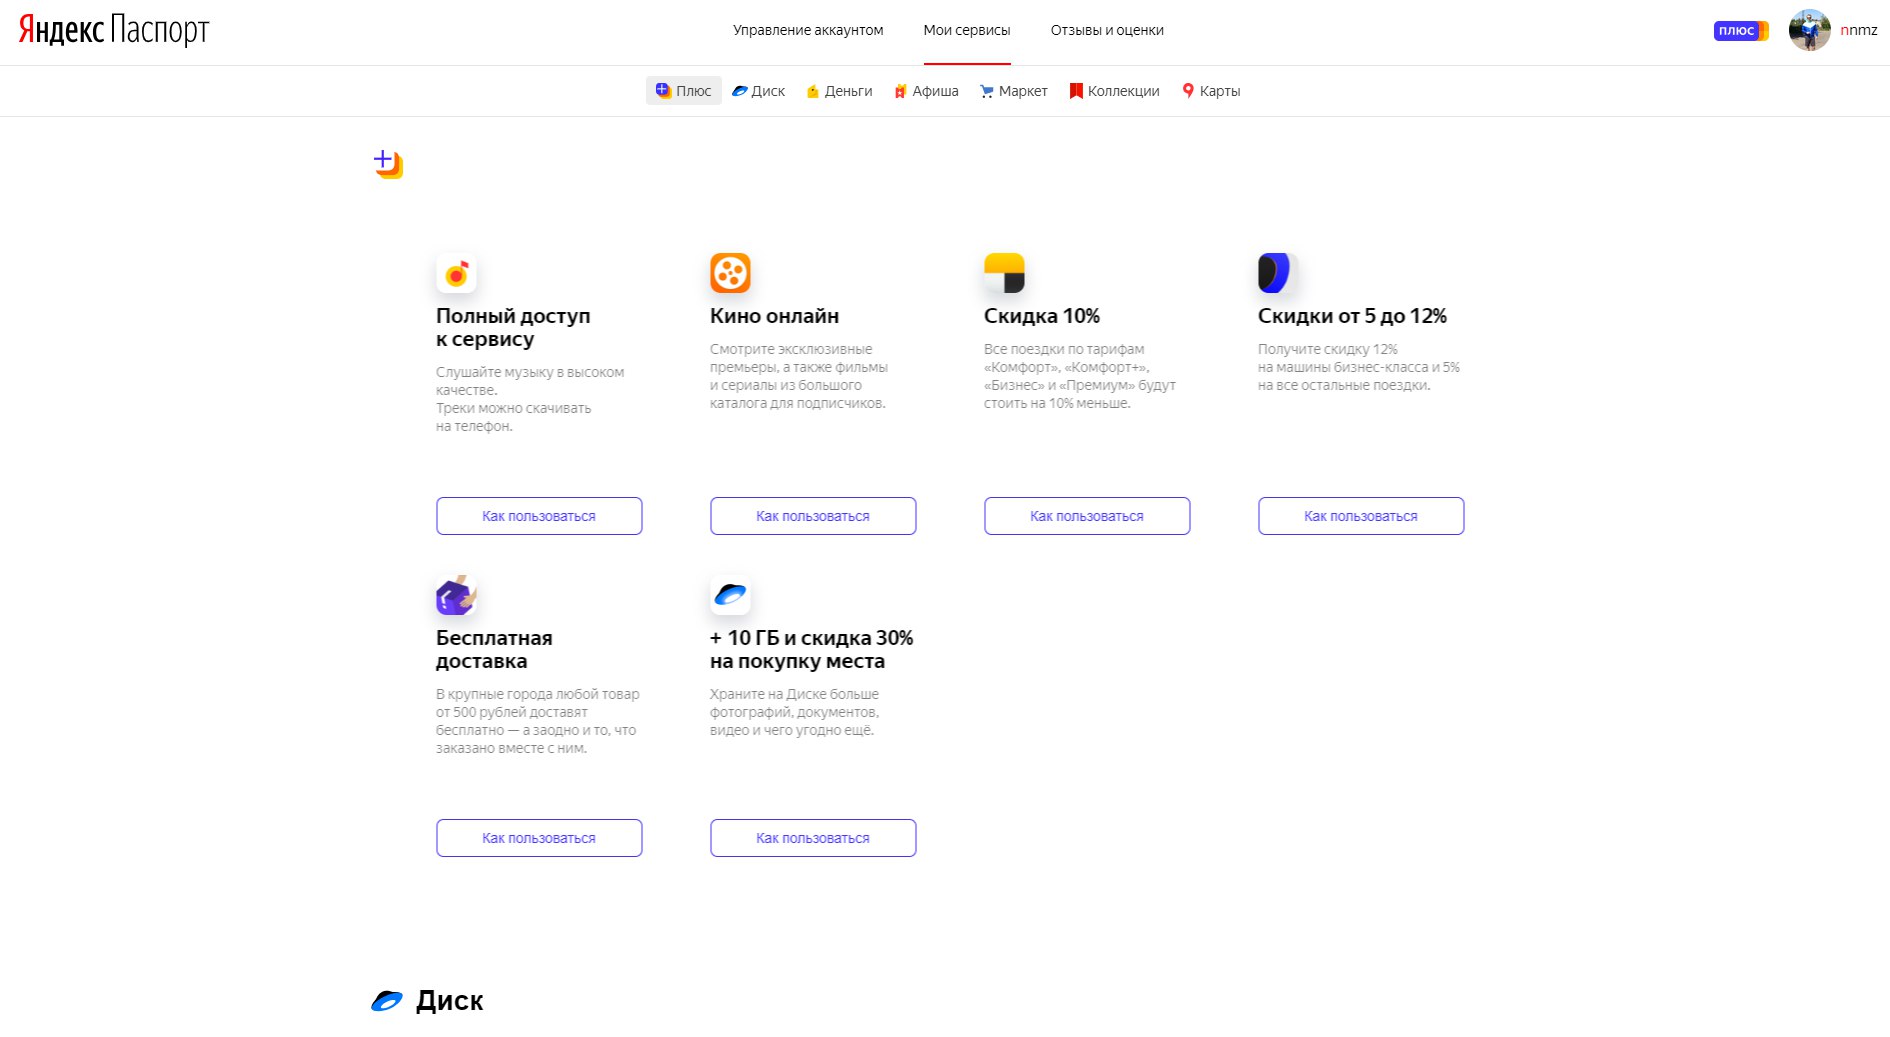Viewport: 1890px width, 1037px height.
Task: Select the Диск service filter
Action: (x=758, y=91)
